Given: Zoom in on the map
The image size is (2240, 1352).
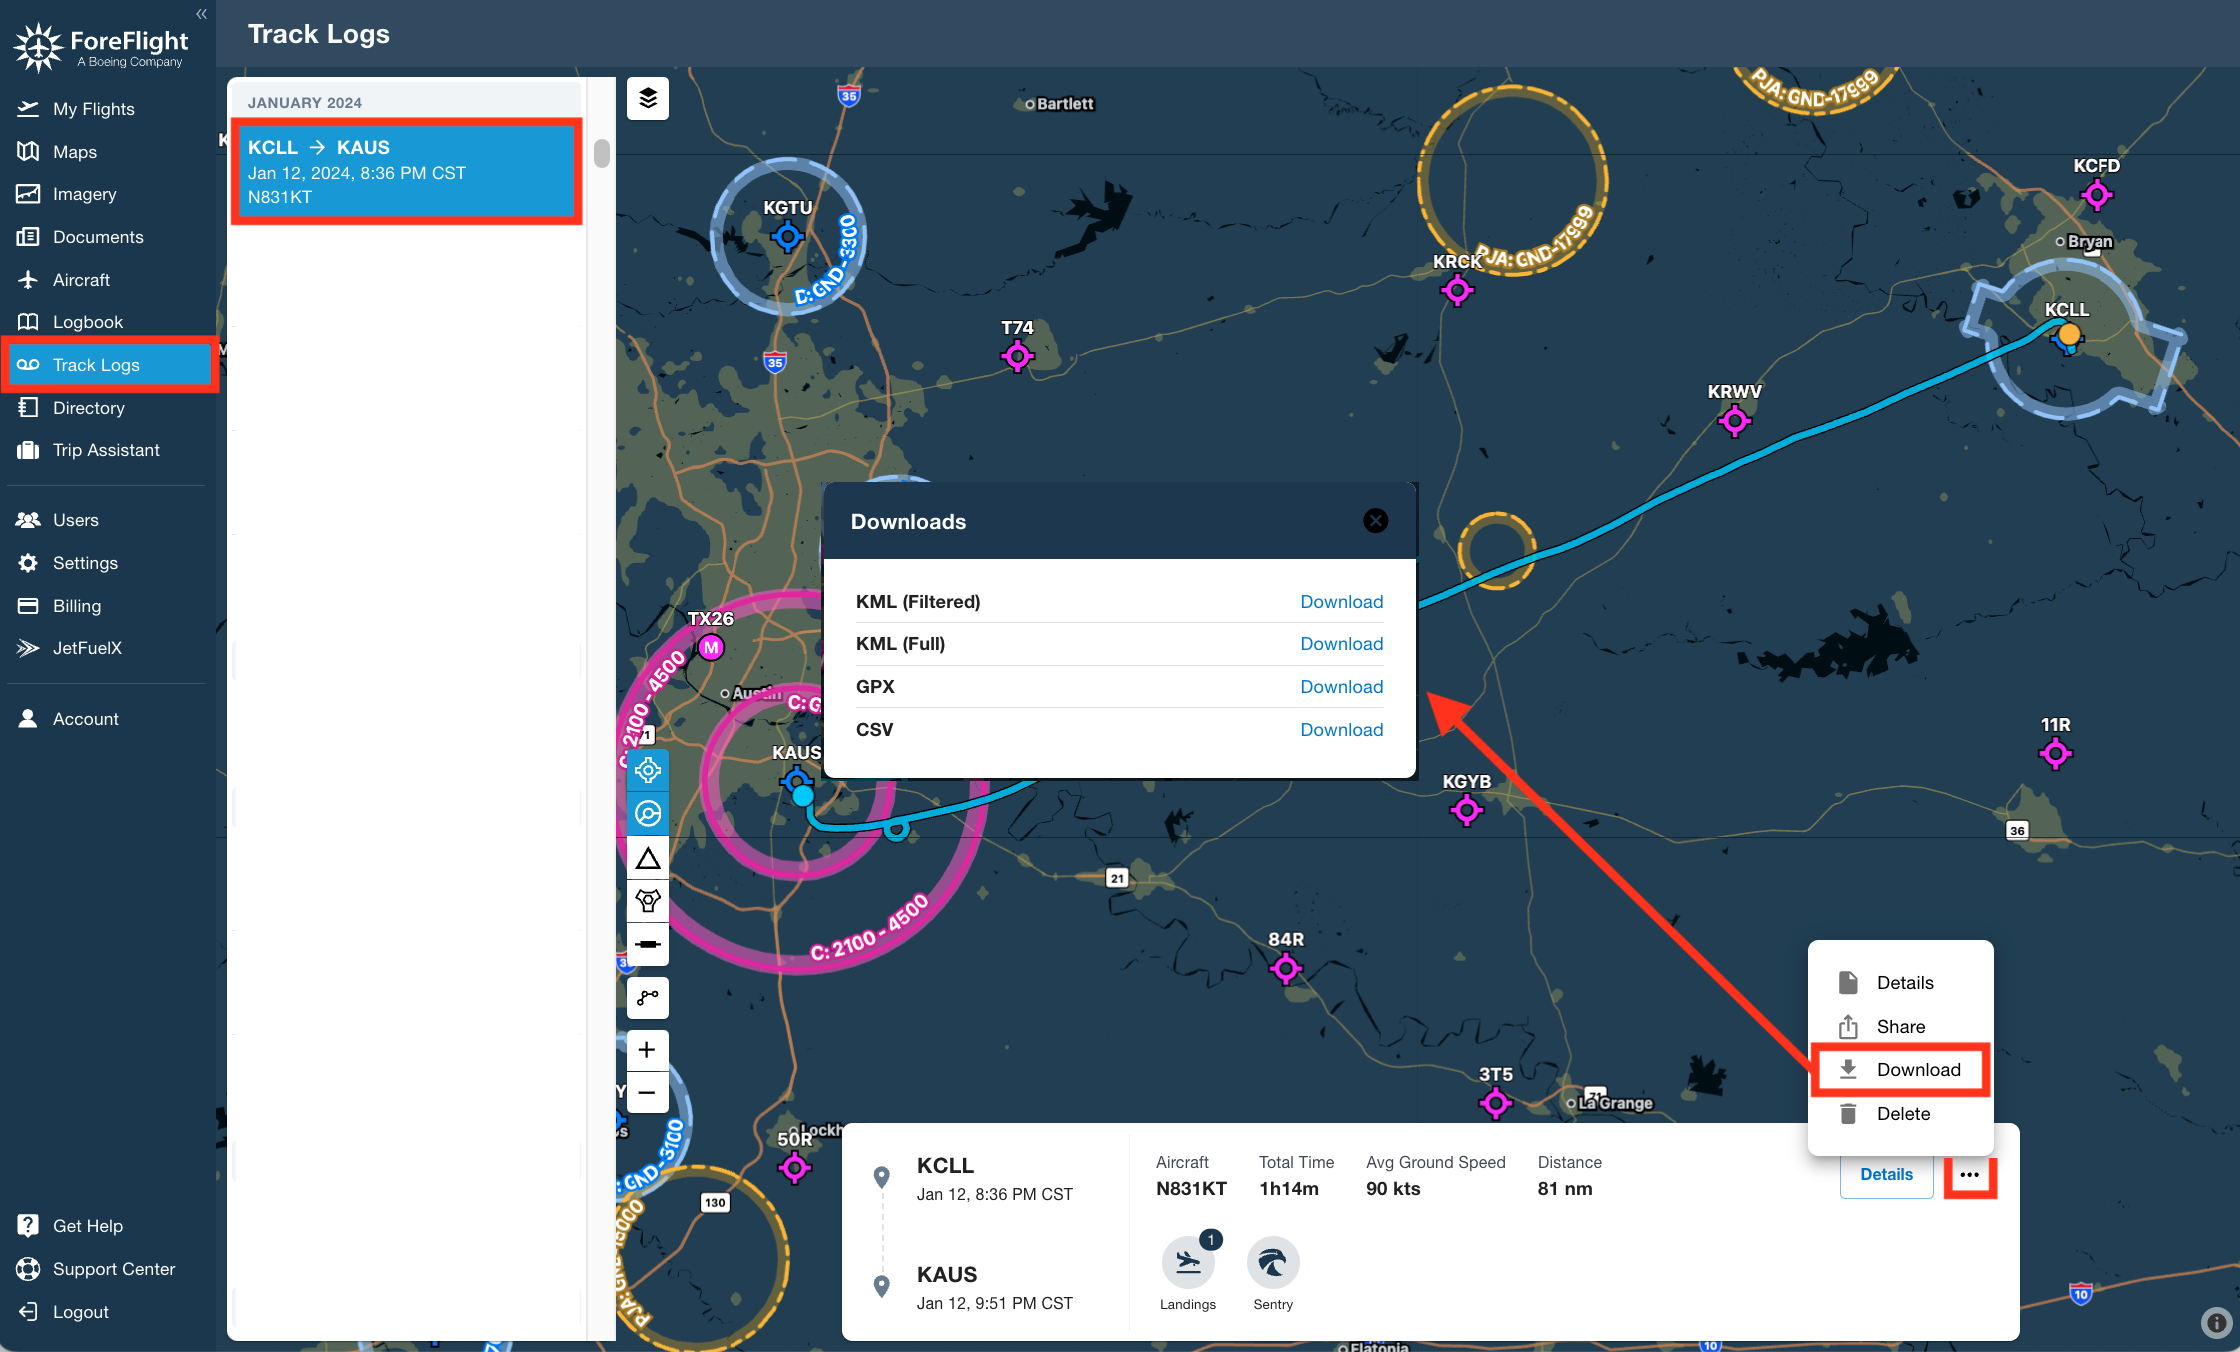Looking at the screenshot, I should pos(647,1050).
